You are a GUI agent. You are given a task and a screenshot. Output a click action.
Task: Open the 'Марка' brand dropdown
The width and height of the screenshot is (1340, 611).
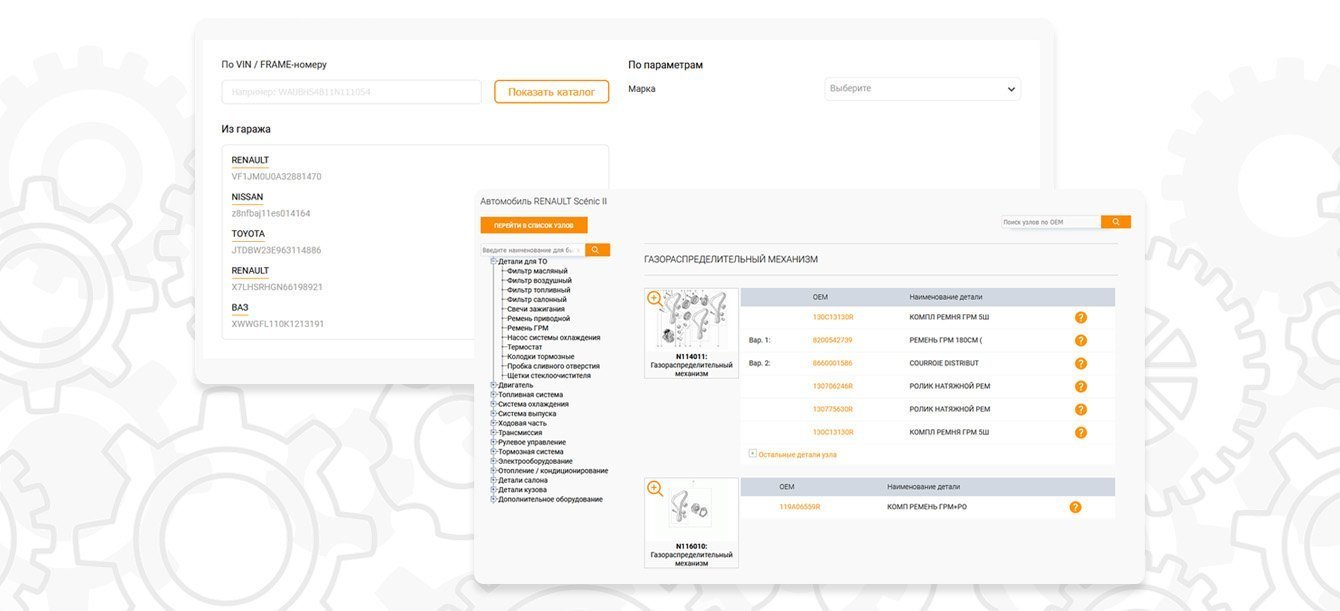pyautogui.click(x=922, y=89)
